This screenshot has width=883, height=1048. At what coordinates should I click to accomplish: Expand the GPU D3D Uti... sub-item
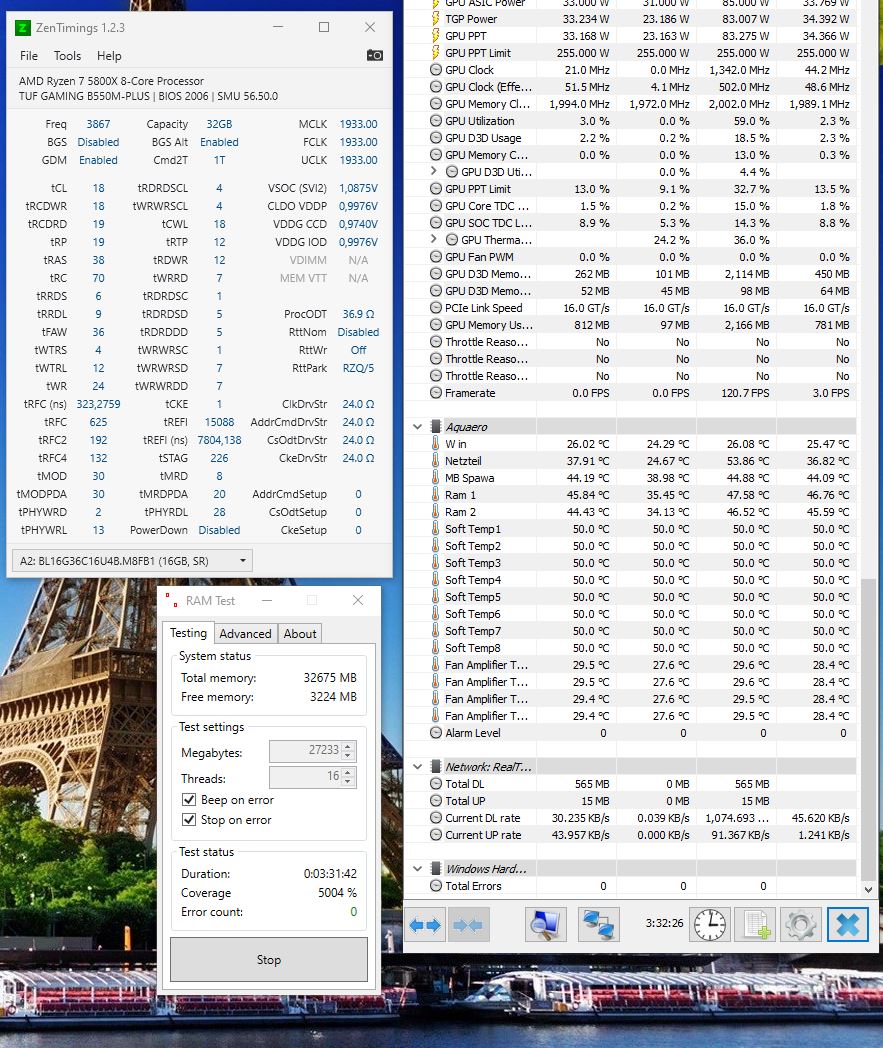(x=433, y=172)
